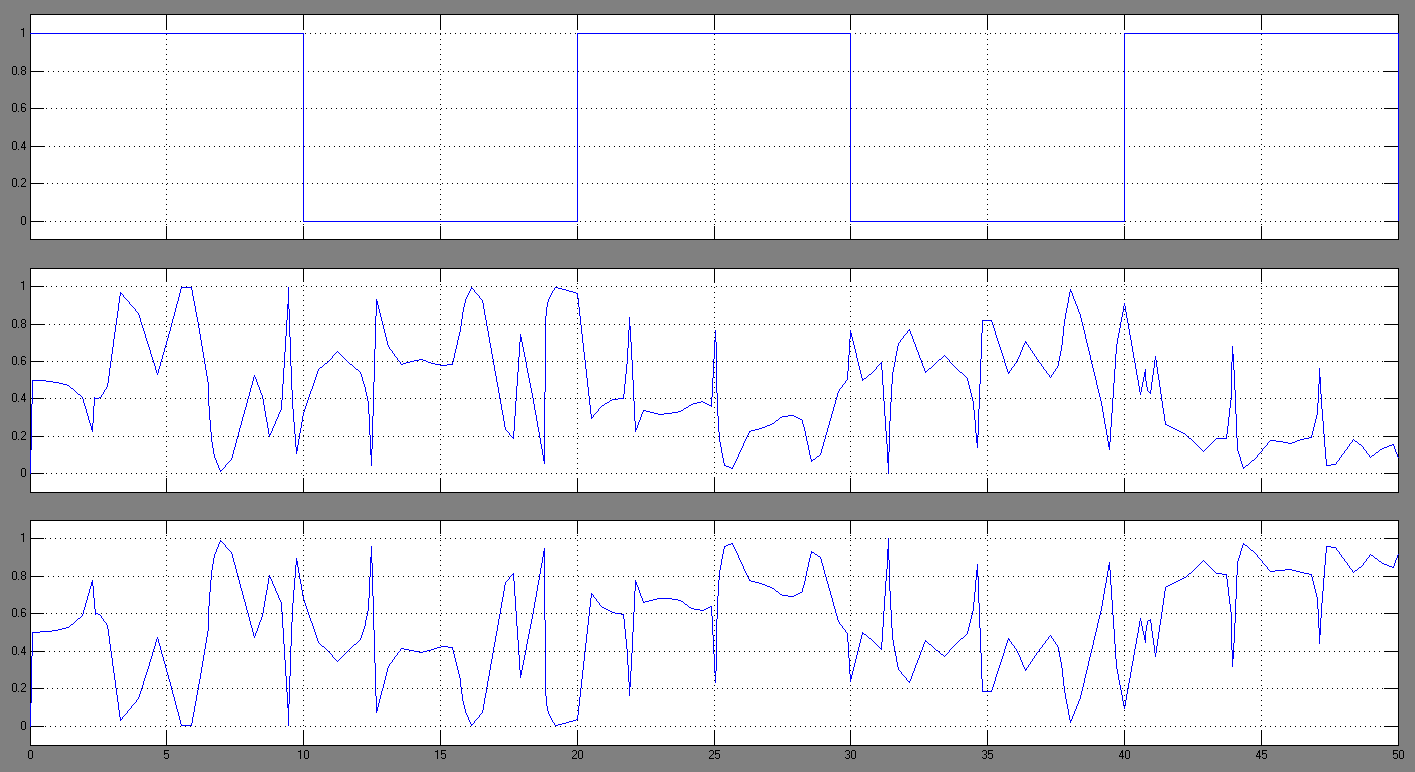Click the x-axis tick label 35

(988, 754)
